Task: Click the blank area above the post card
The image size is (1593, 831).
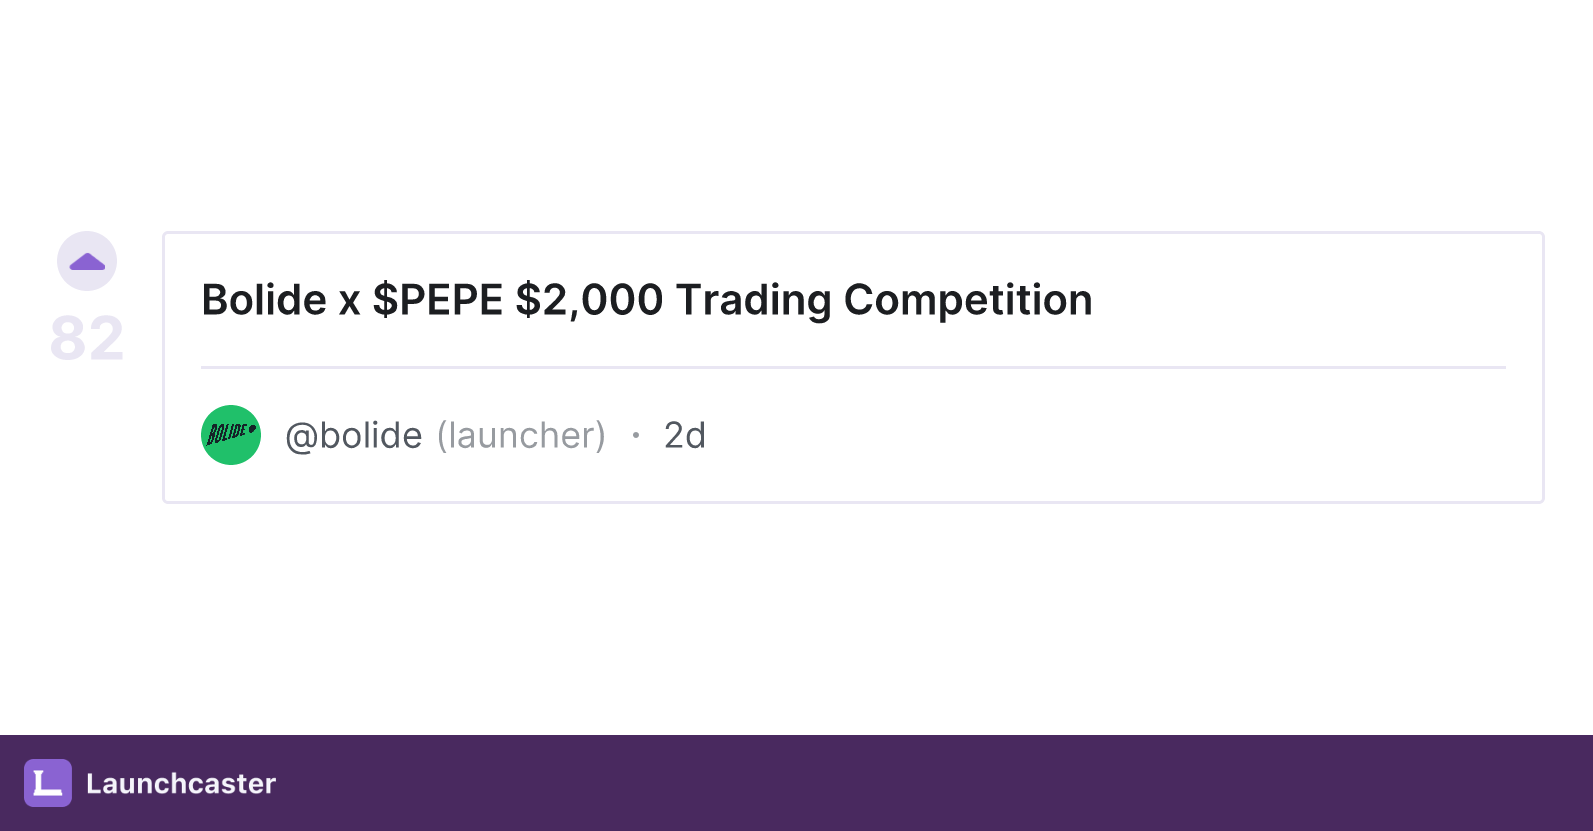Action: (x=796, y=115)
